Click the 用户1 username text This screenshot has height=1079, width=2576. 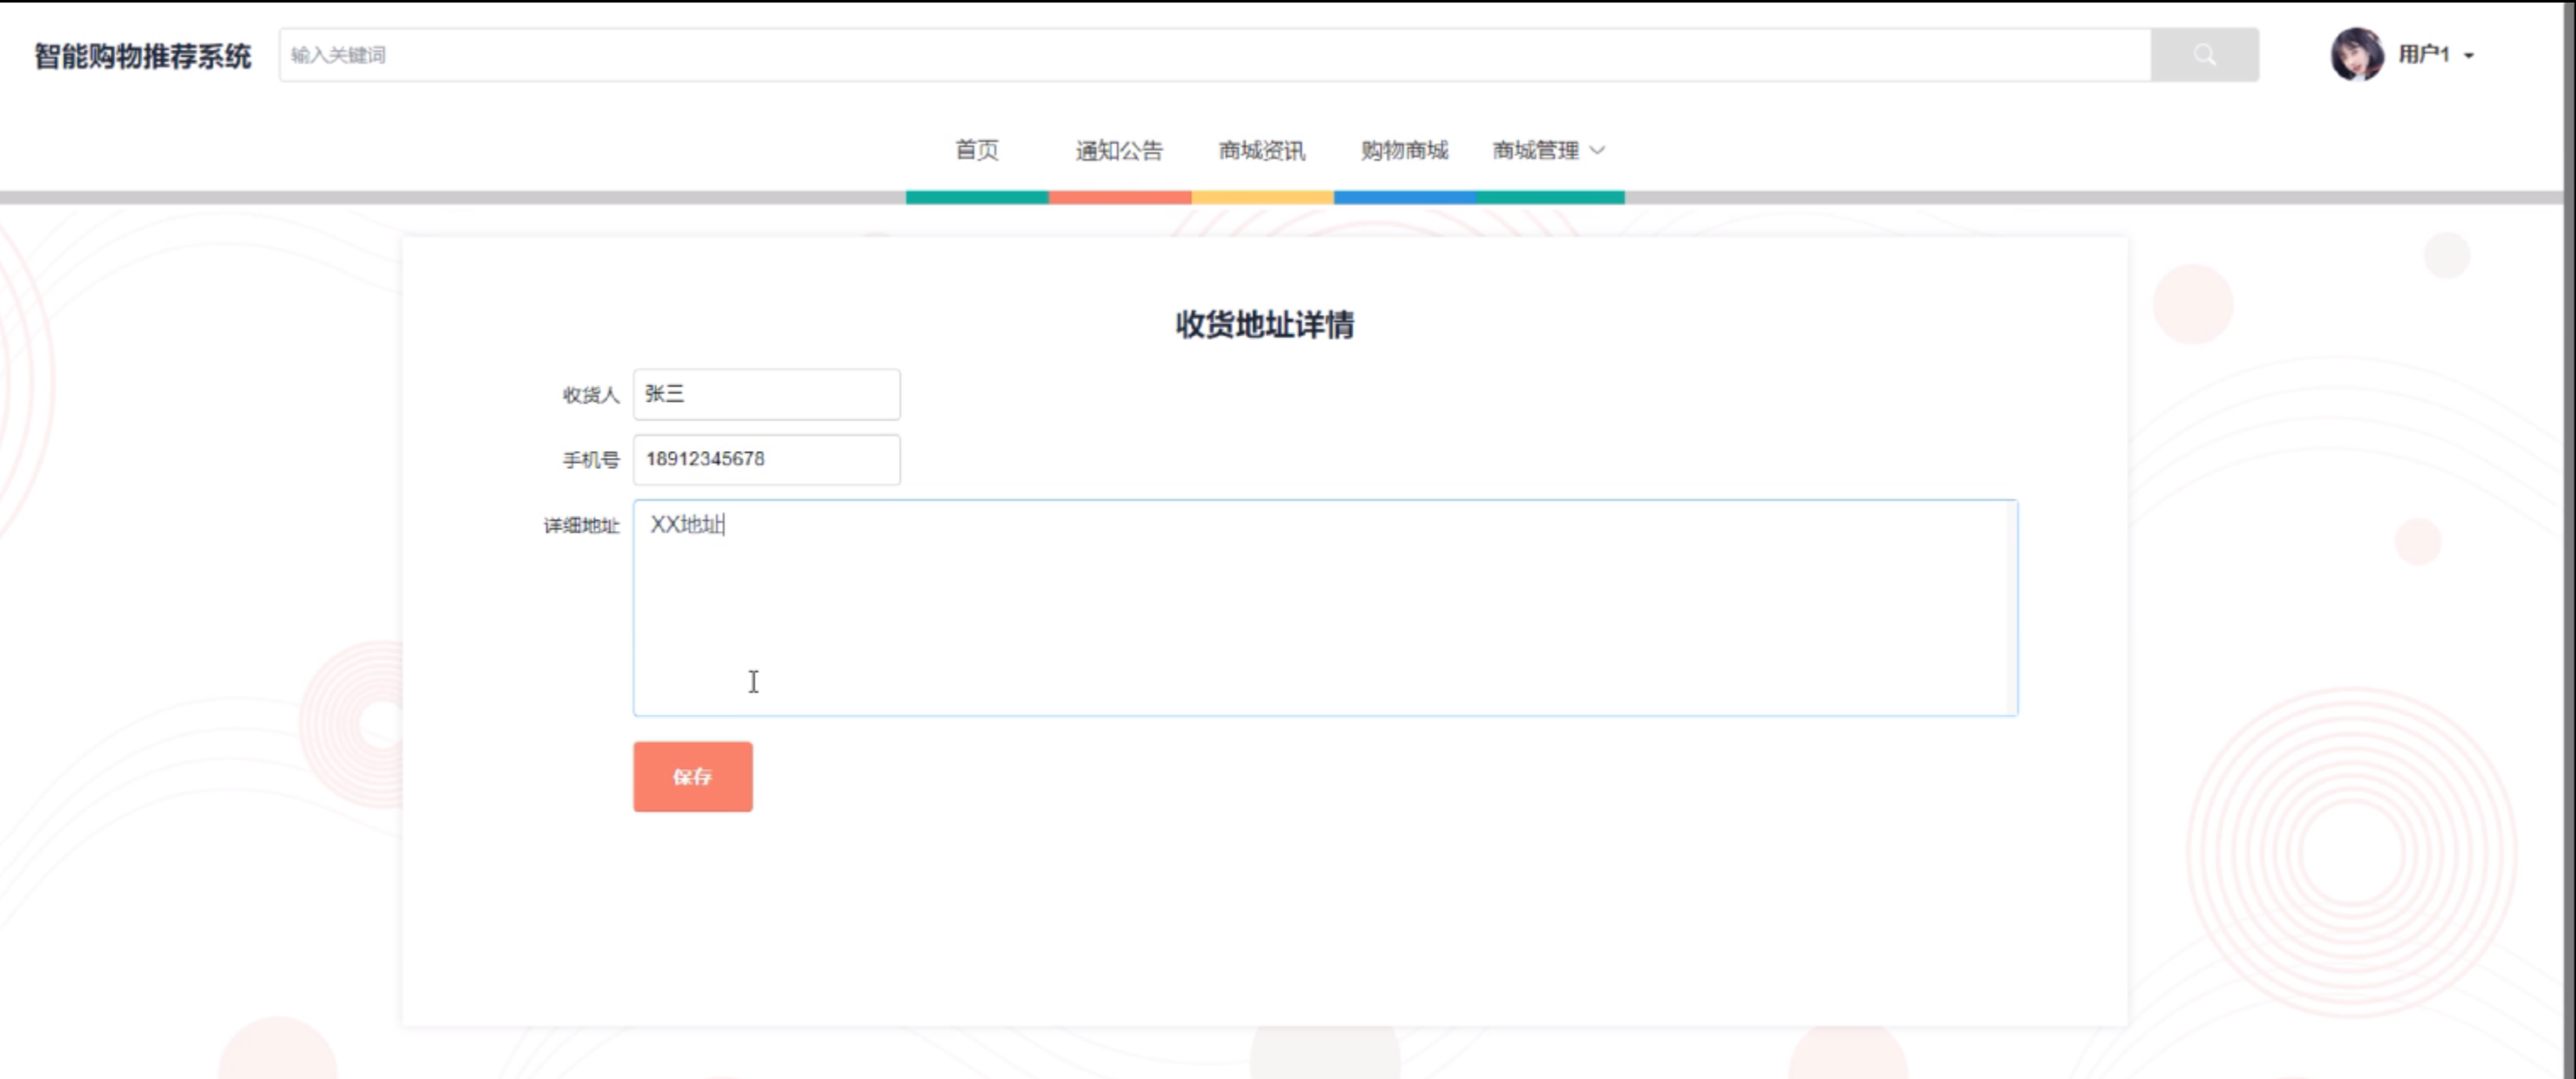tap(2423, 54)
